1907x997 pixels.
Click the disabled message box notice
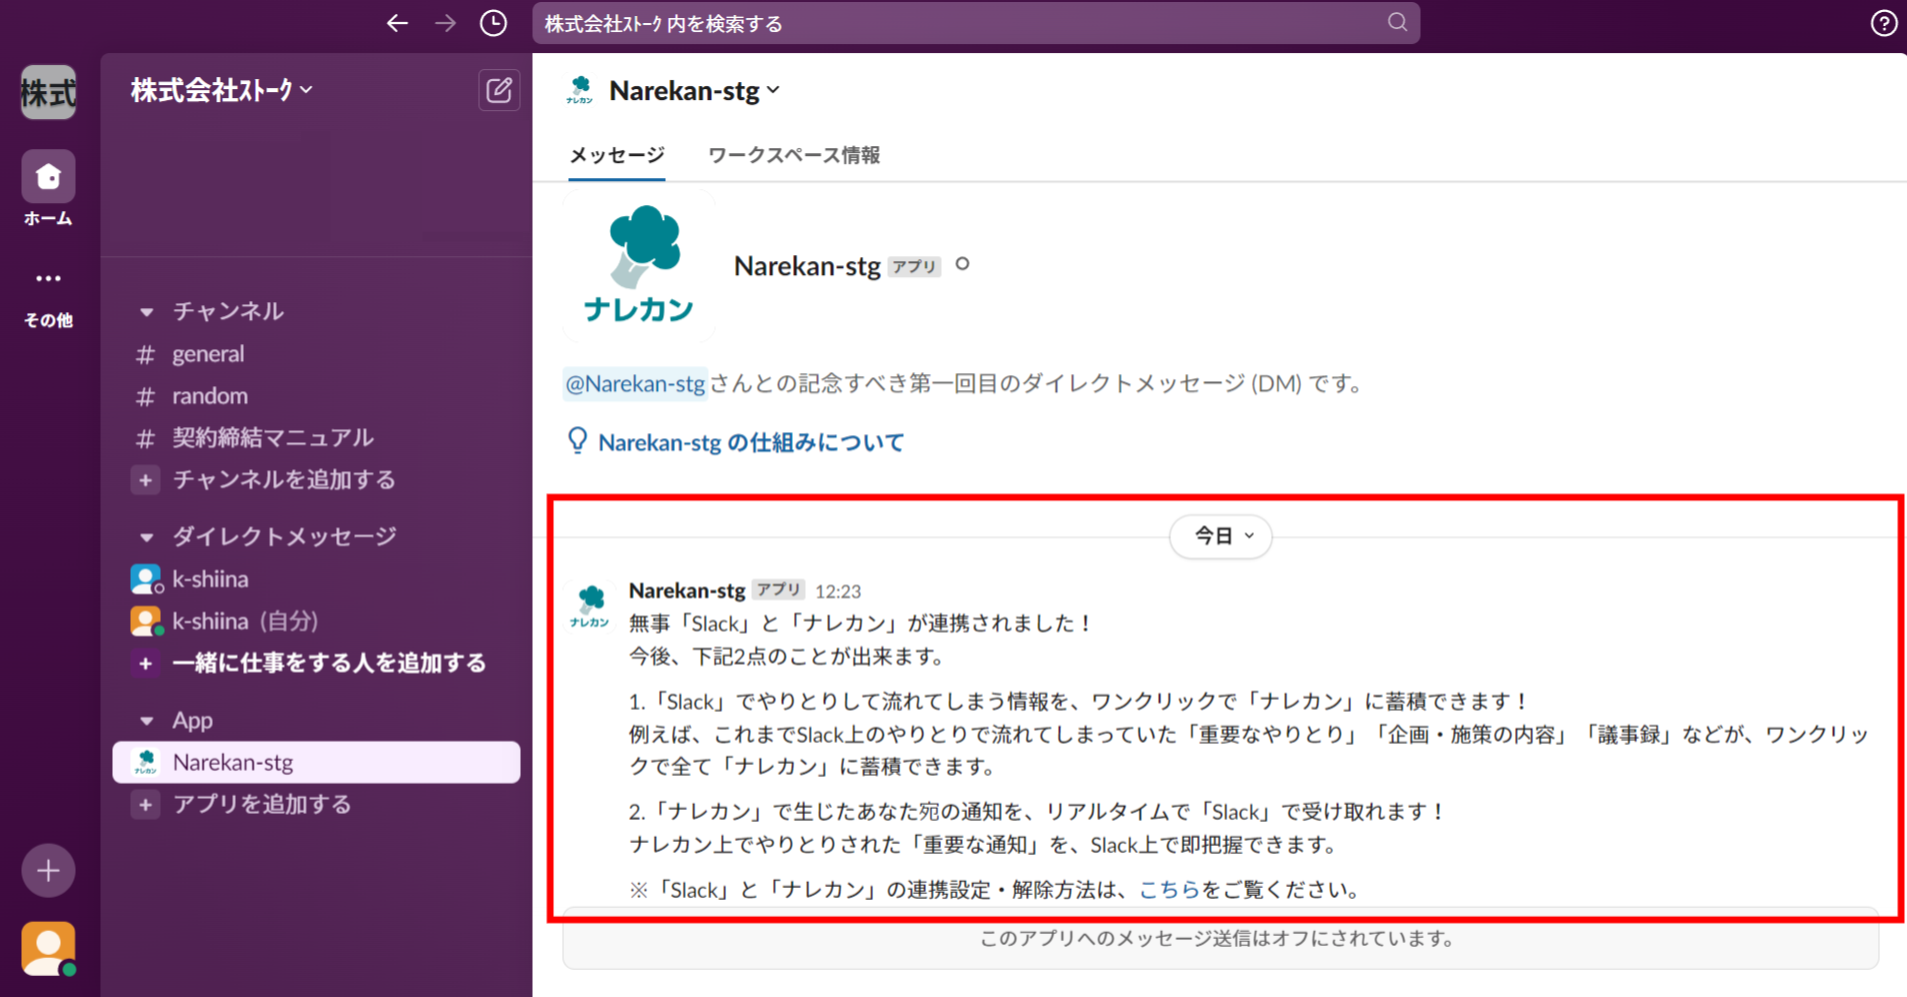1220,939
